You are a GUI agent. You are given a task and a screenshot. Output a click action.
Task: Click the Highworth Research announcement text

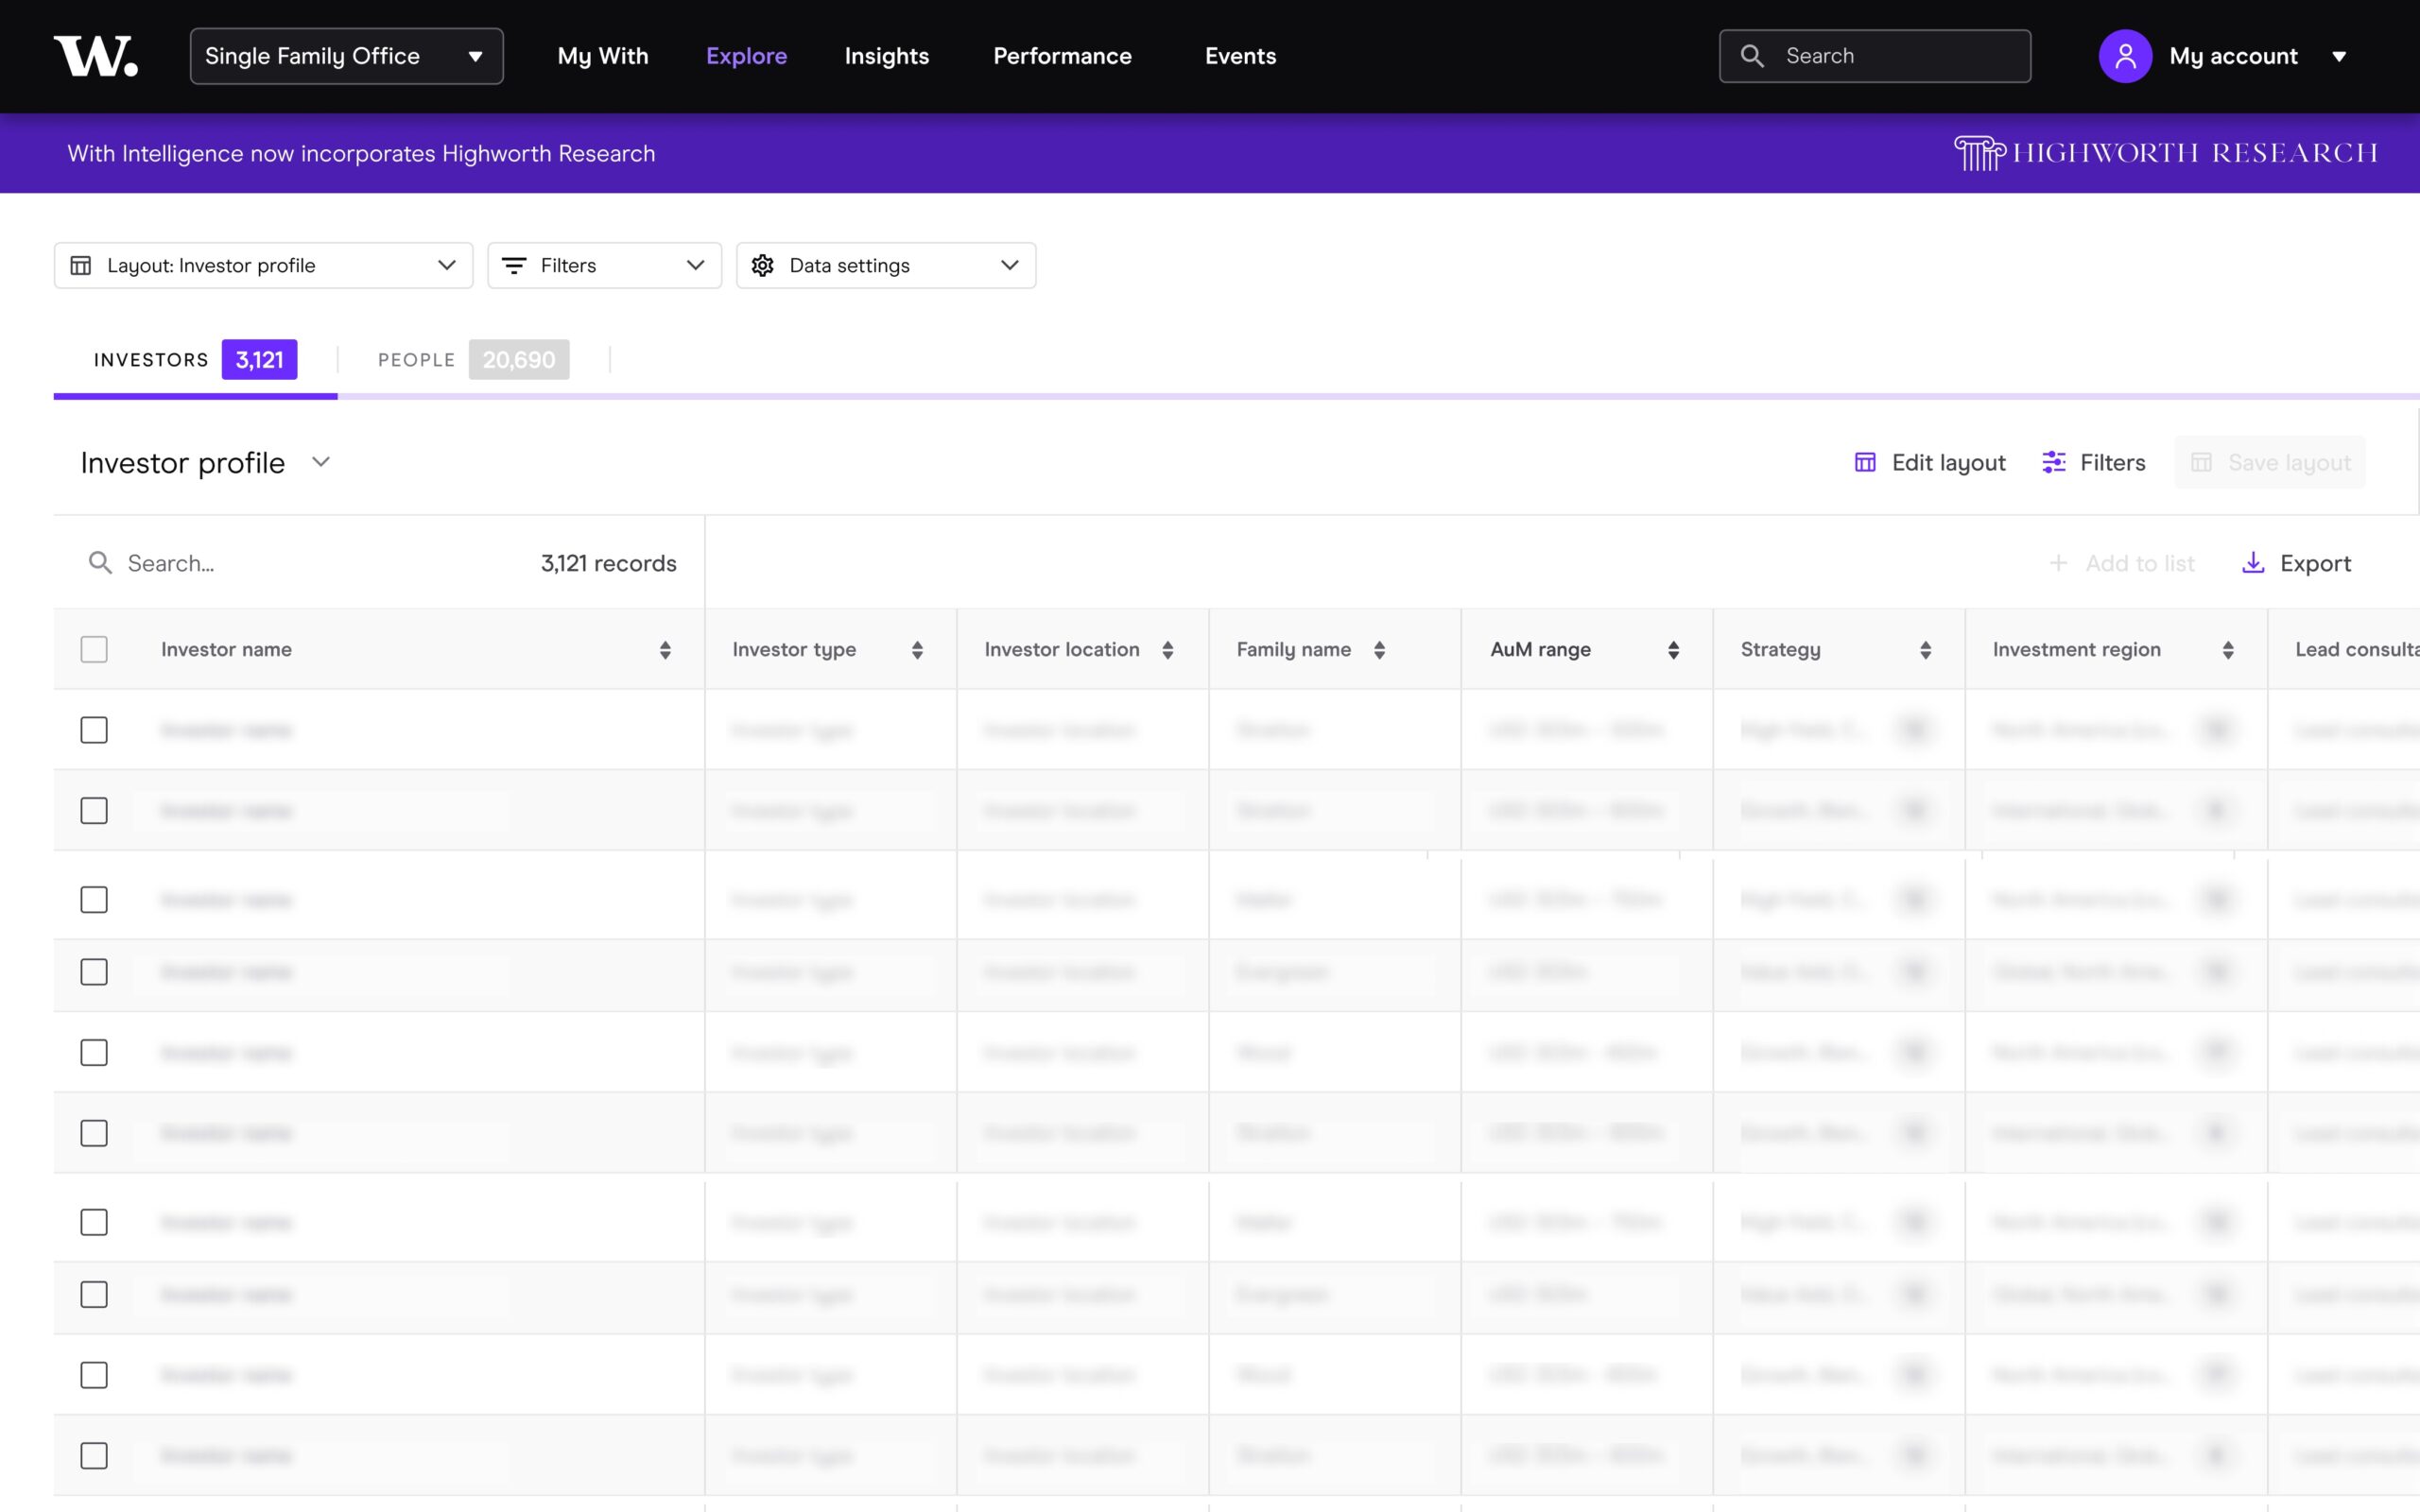coord(361,153)
